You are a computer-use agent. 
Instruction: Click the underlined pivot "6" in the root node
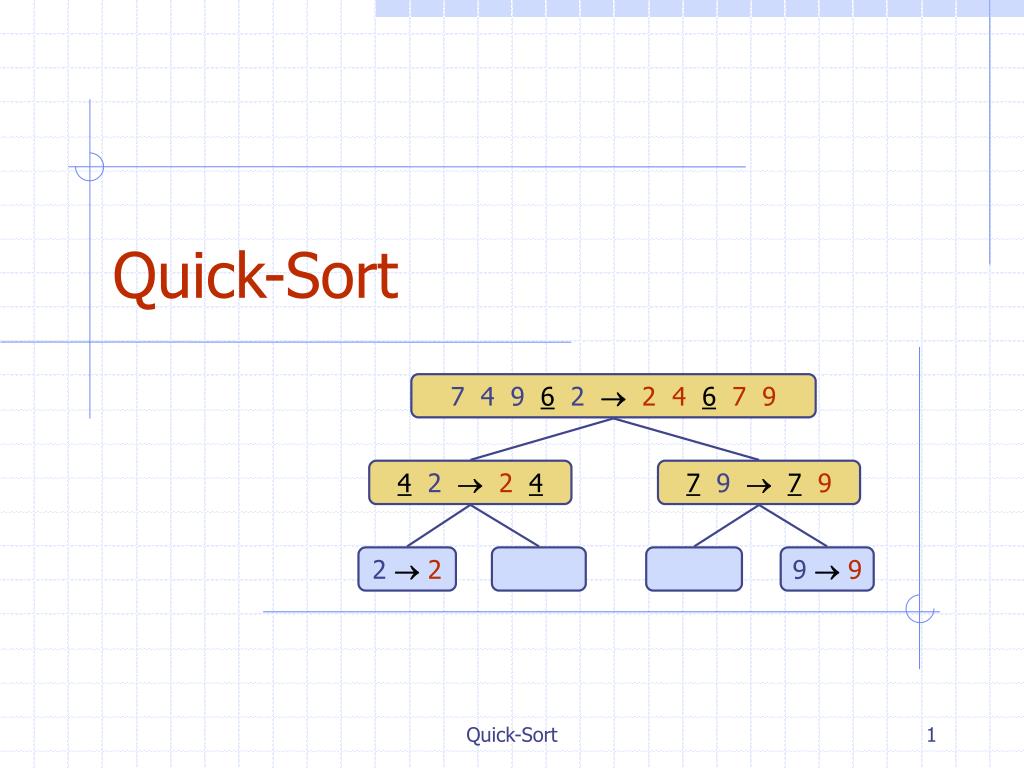point(546,396)
